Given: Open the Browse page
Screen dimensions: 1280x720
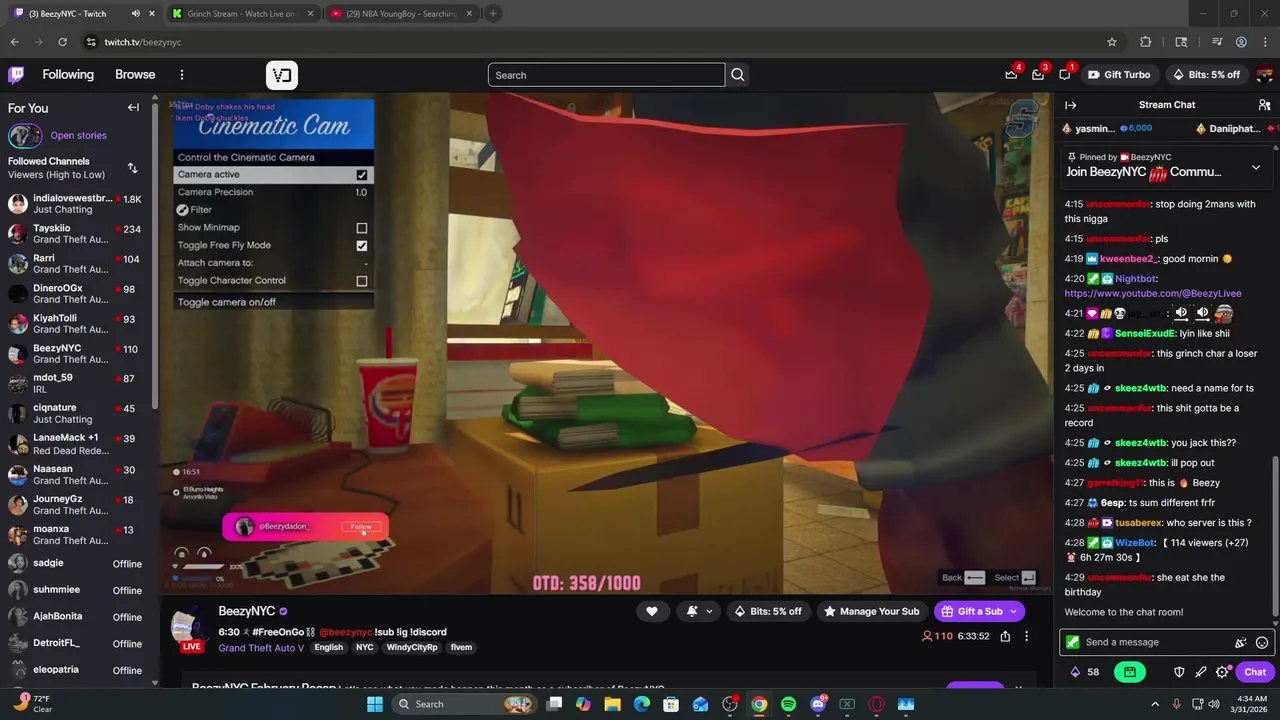Looking at the screenshot, I should tap(135, 75).
